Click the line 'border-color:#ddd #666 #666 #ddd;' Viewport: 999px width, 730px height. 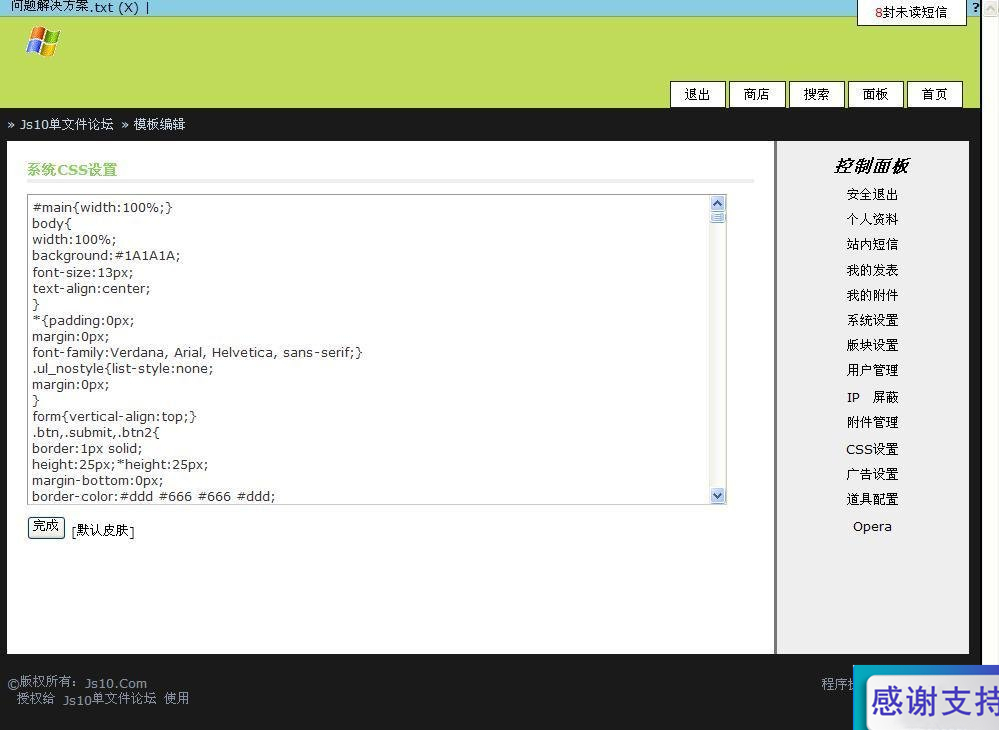154,496
